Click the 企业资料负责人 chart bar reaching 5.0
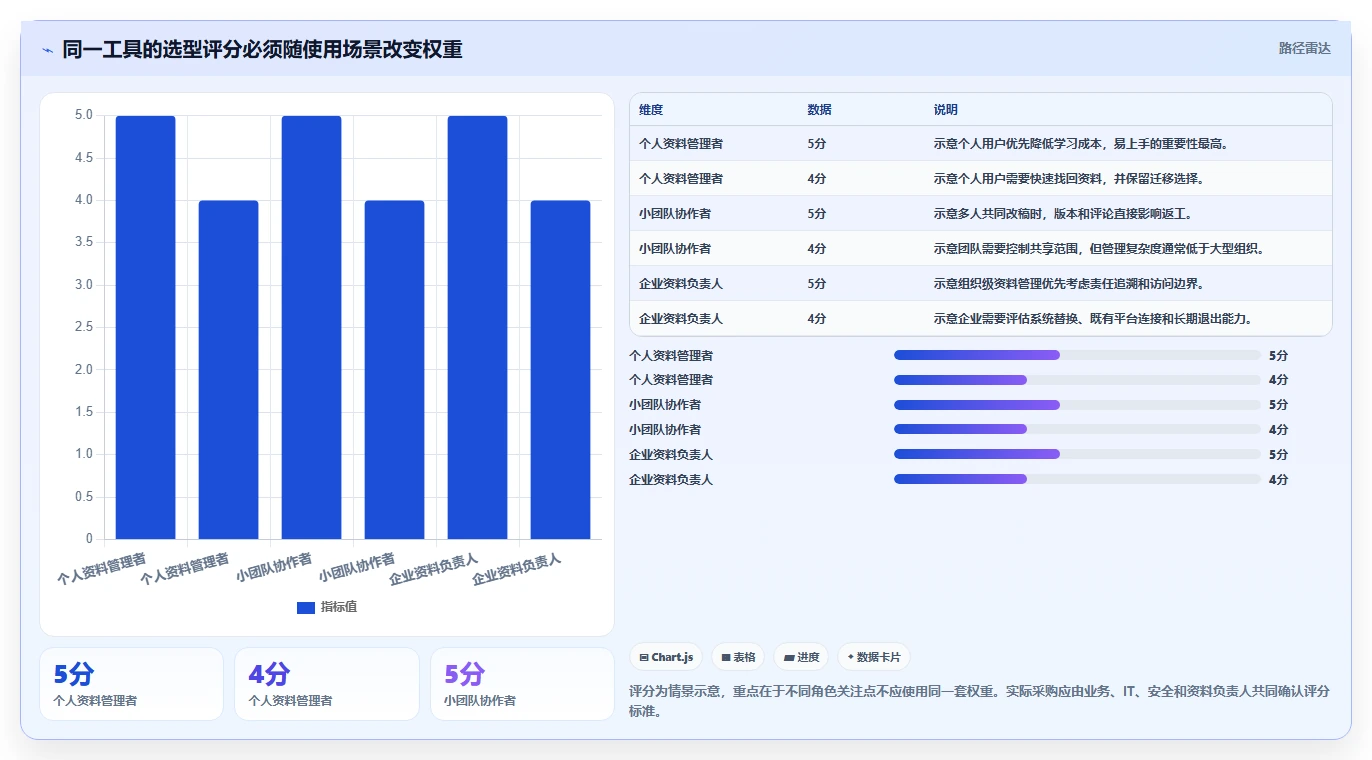1372x760 pixels. (x=477, y=327)
